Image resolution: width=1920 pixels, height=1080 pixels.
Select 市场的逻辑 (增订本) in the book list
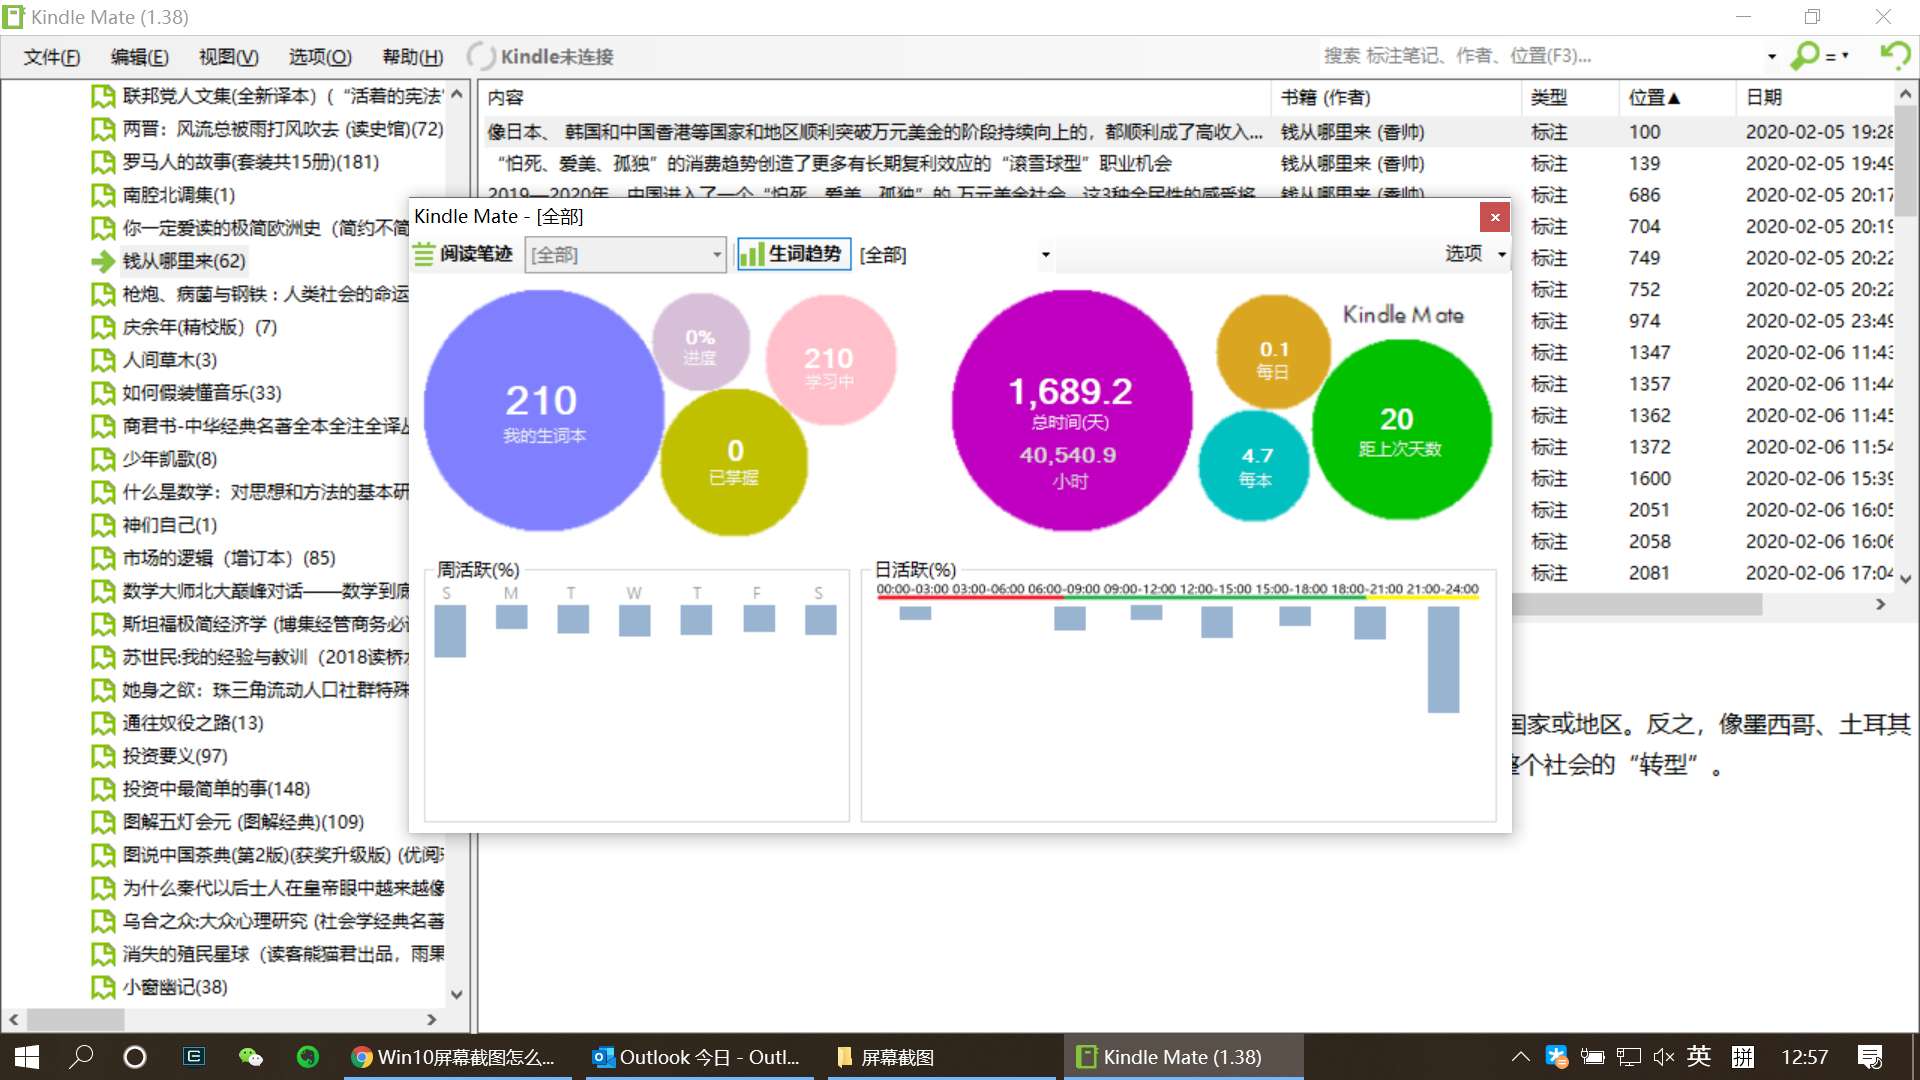(x=229, y=558)
